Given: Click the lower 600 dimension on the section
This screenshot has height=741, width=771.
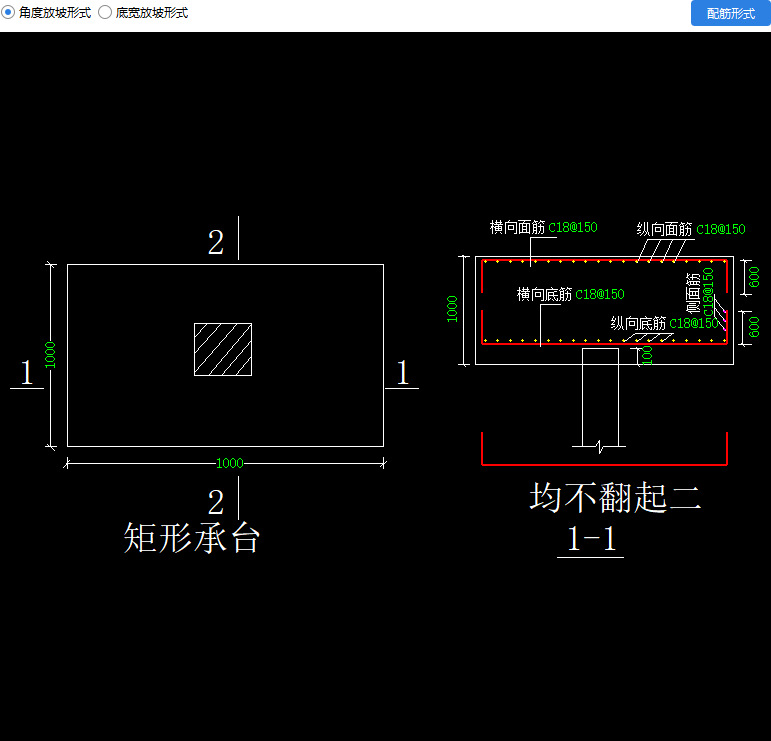Looking at the screenshot, I should tap(754, 327).
